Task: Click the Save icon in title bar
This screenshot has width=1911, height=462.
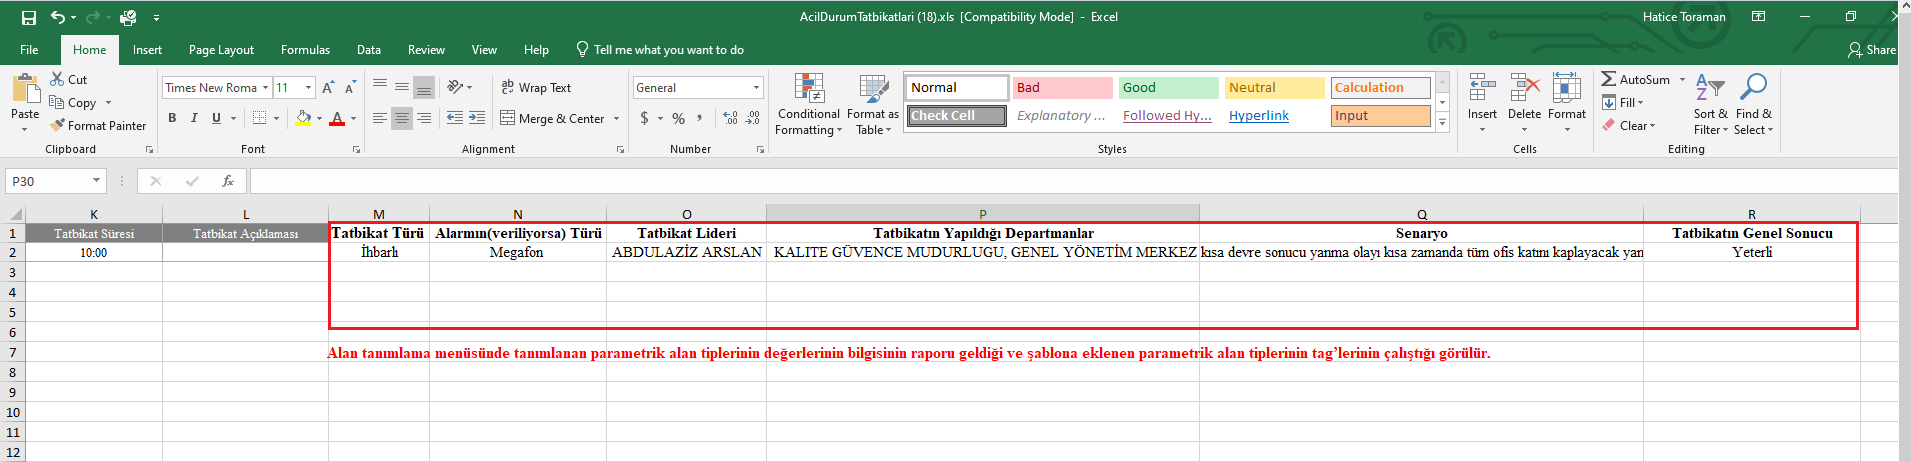Action: tap(29, 17)
